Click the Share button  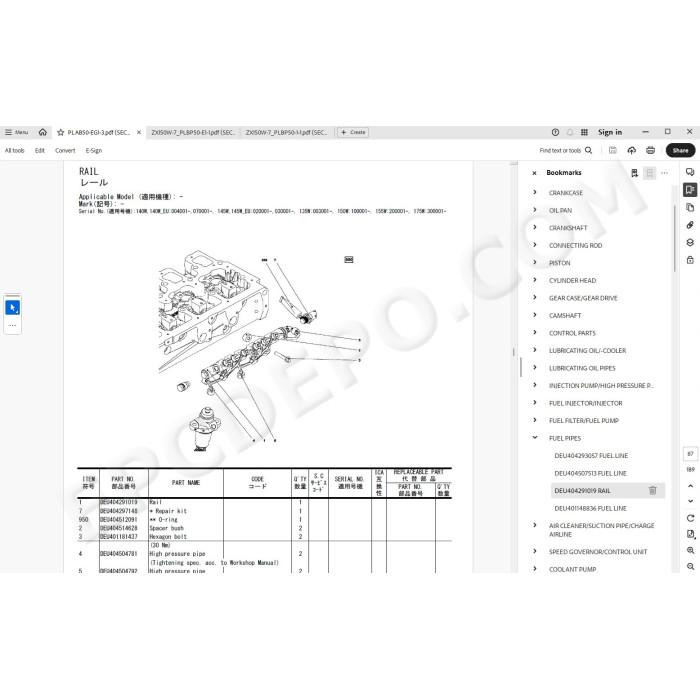(680, 150)
